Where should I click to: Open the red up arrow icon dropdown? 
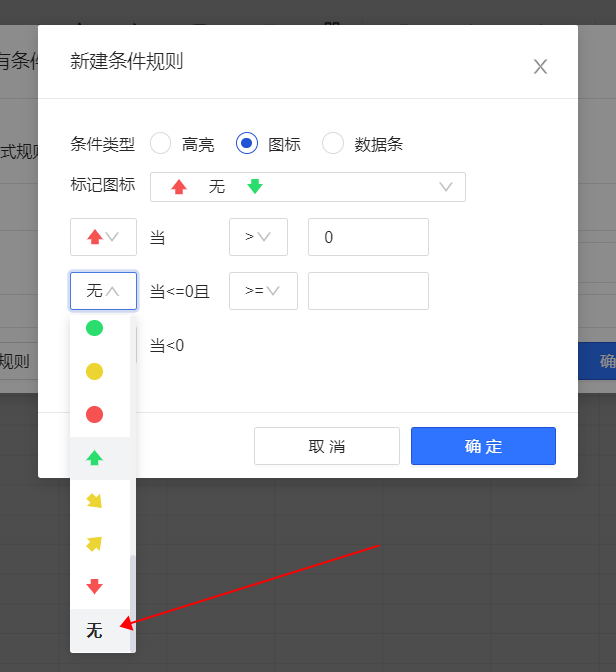103,237
